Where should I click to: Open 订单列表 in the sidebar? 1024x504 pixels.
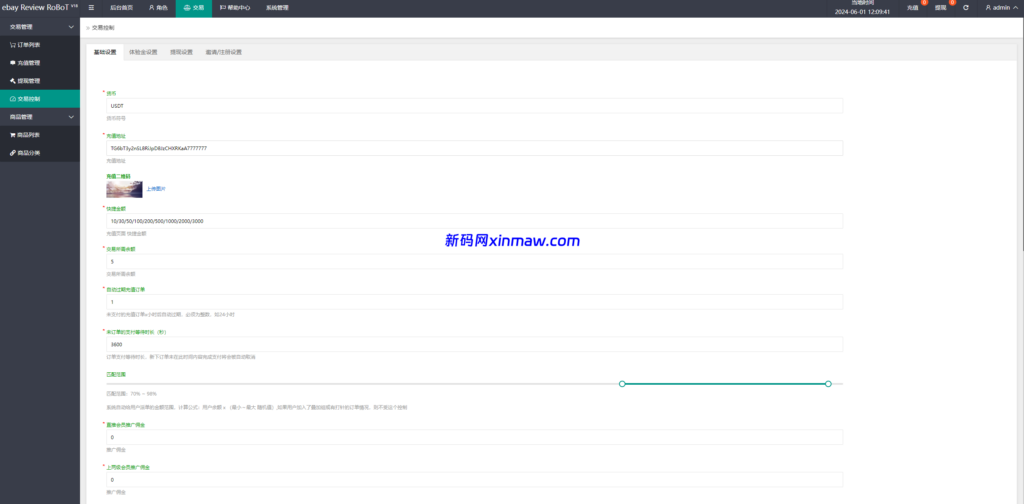point(40,45)
